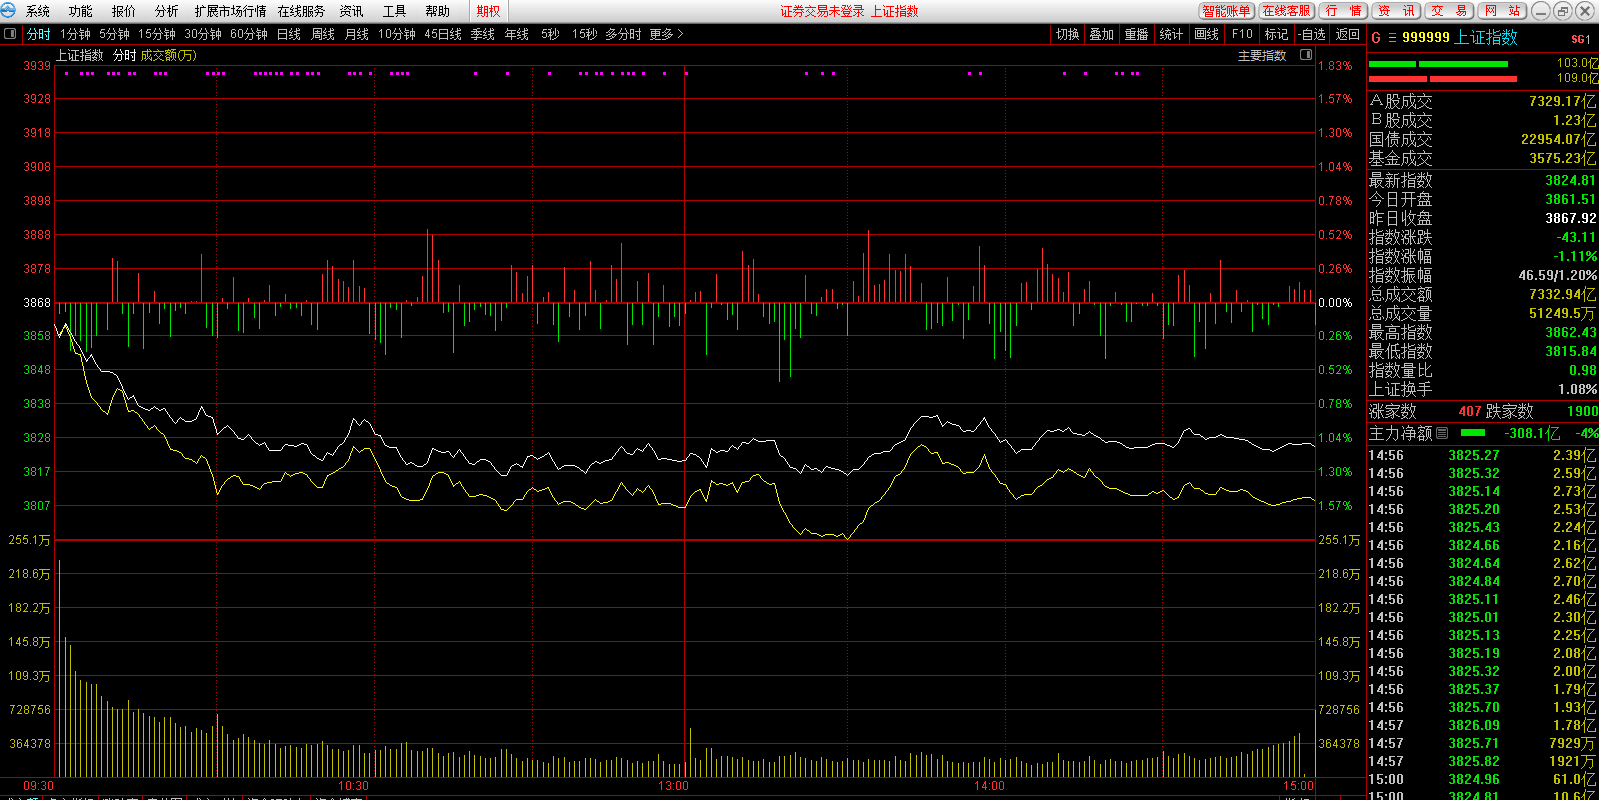Viewport: 1599px width, 800px height.
Task: Click the app logo icon in the title bar
Action: [x=9, y=11]
